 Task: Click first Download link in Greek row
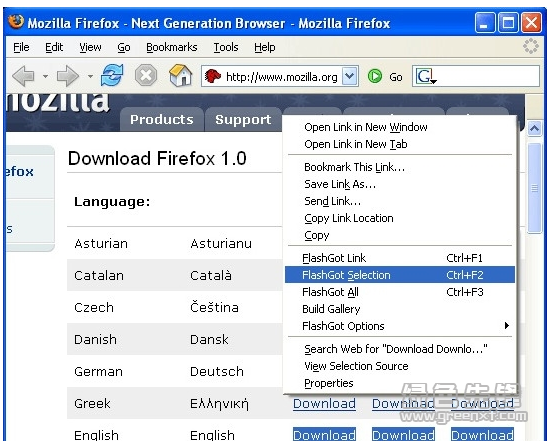click(324, 404)
